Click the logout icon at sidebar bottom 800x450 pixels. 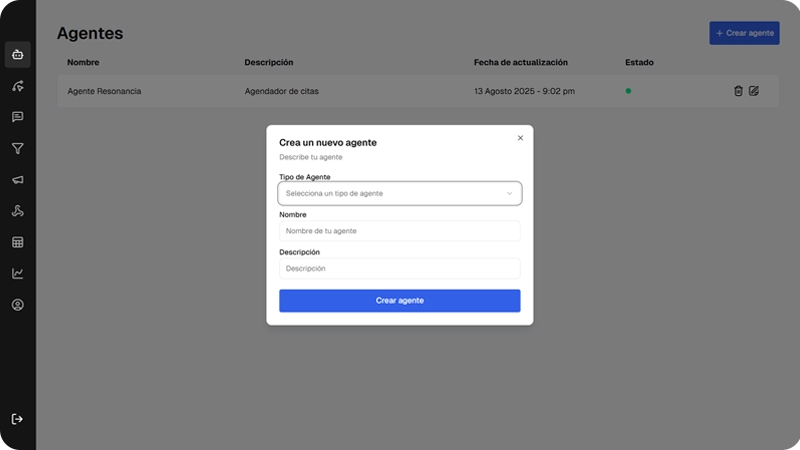pyautogui.click(x=17, y=419)
